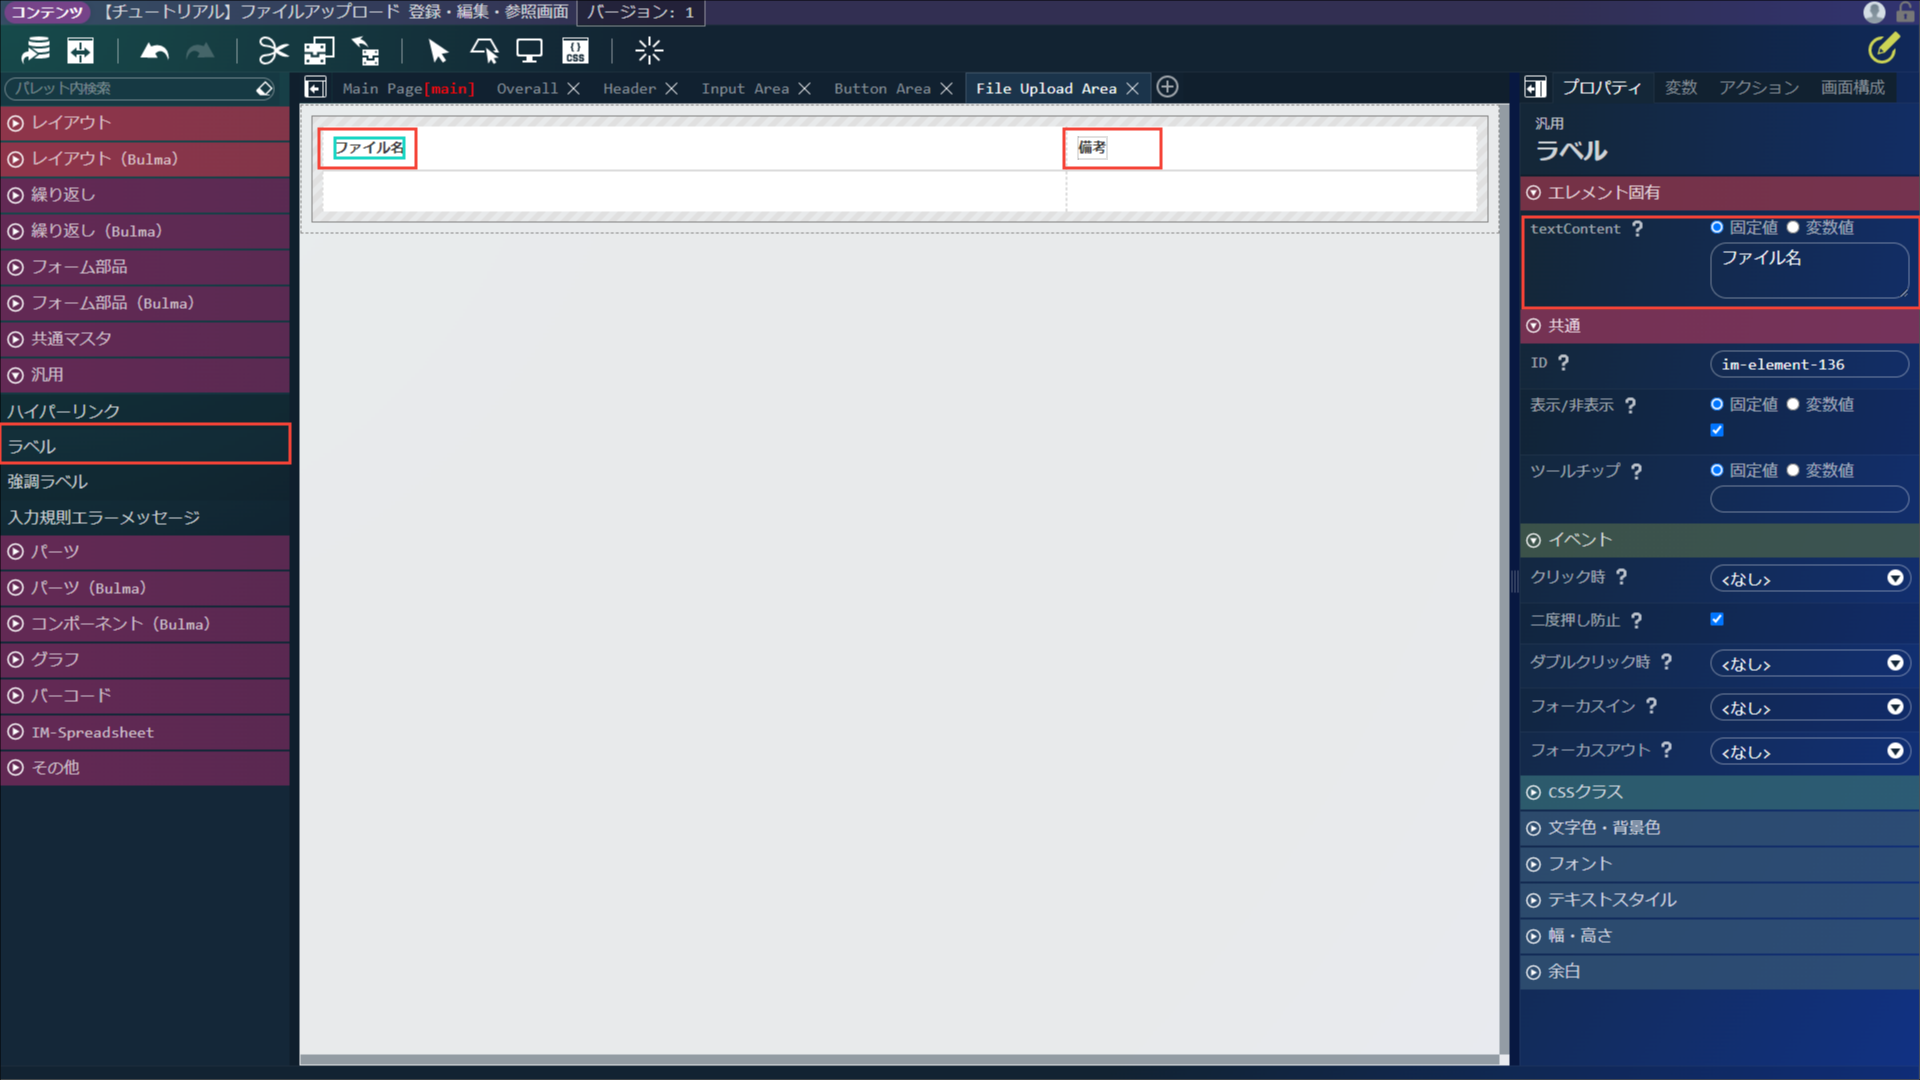Undo the last action
This screenshot has height=1080, width=1920.
tap(154, 50)
